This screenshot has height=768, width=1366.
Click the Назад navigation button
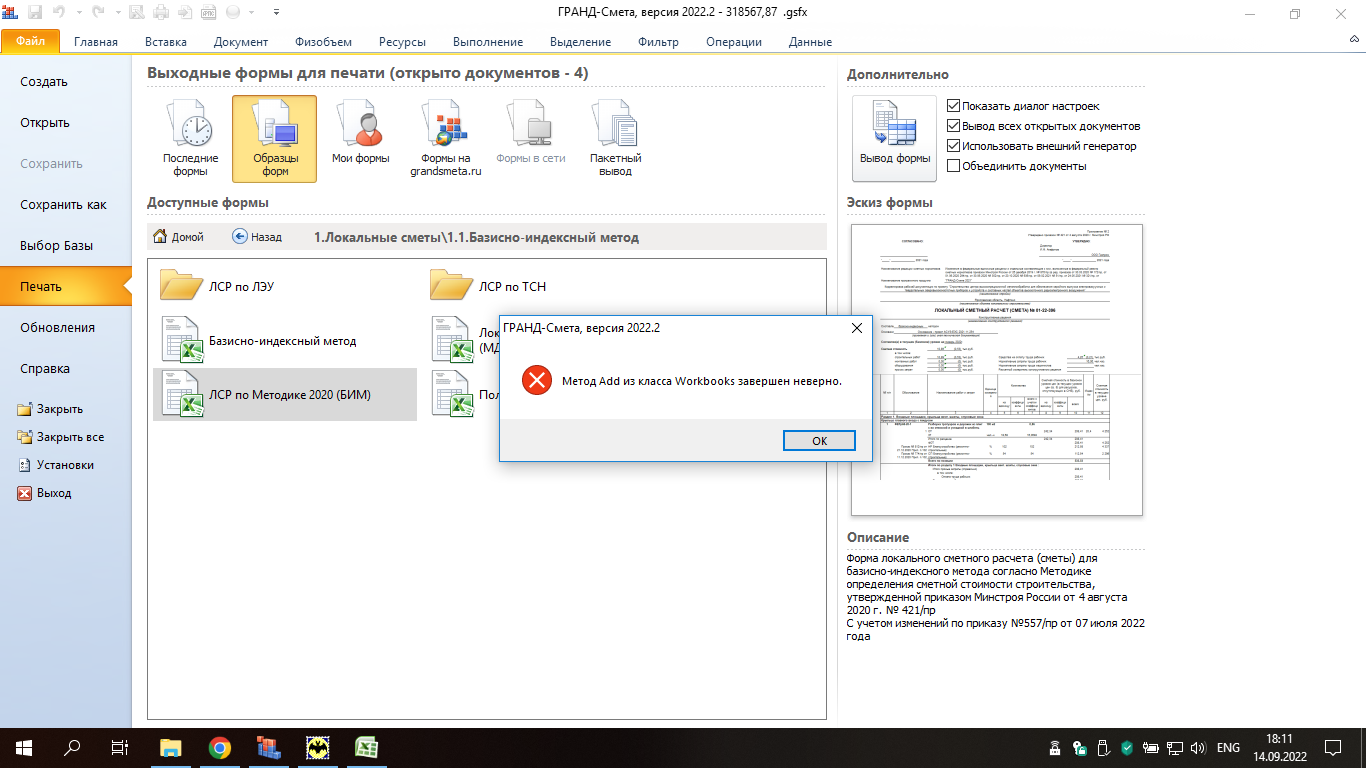[x=257, y=237]
